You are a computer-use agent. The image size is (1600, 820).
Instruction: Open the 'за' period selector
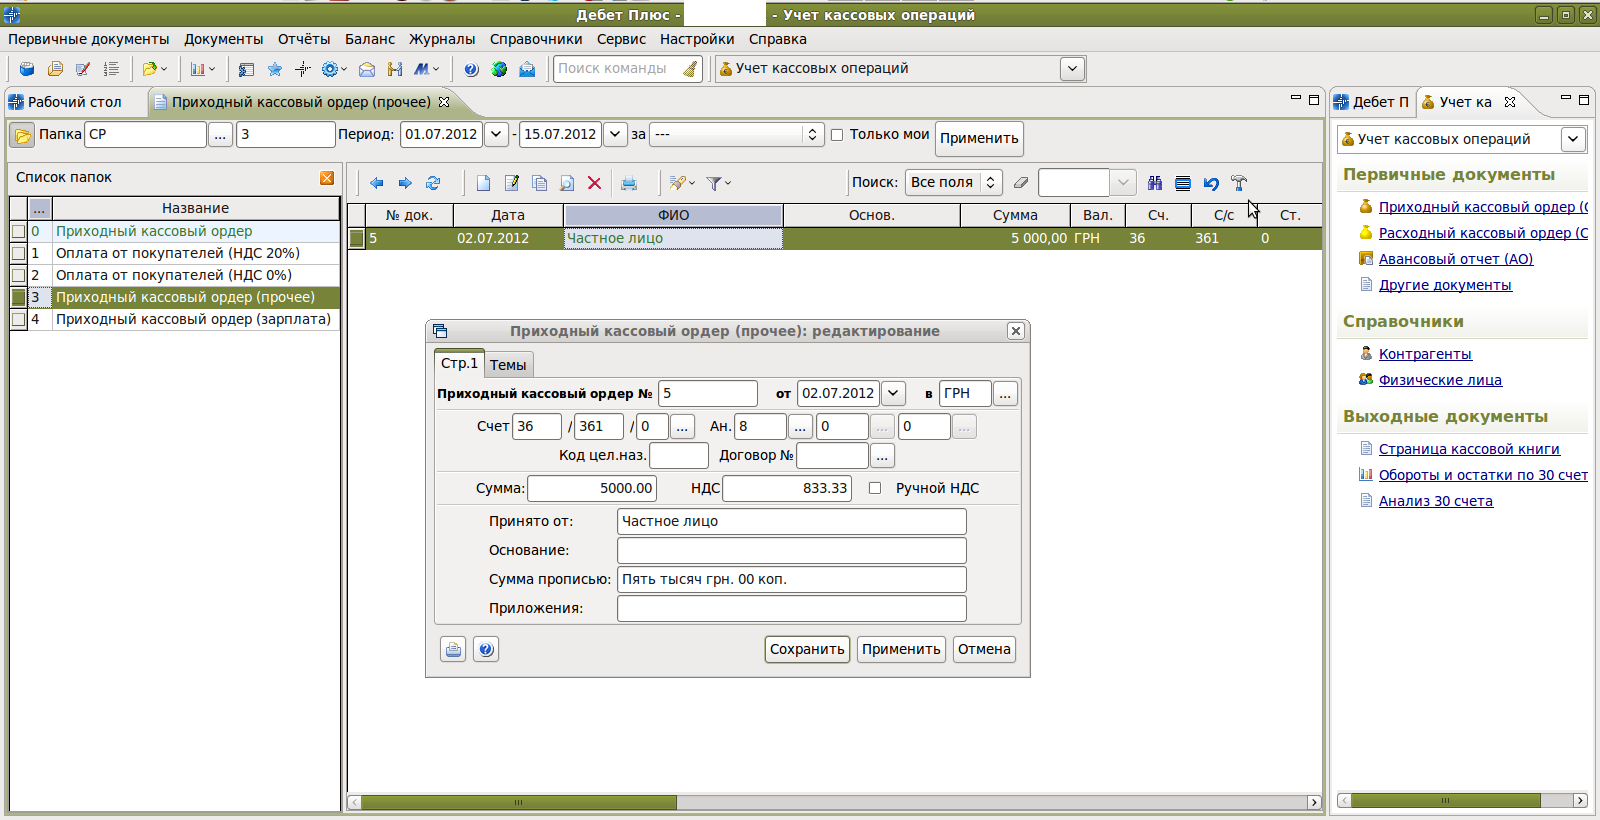(x=736, y=134)
